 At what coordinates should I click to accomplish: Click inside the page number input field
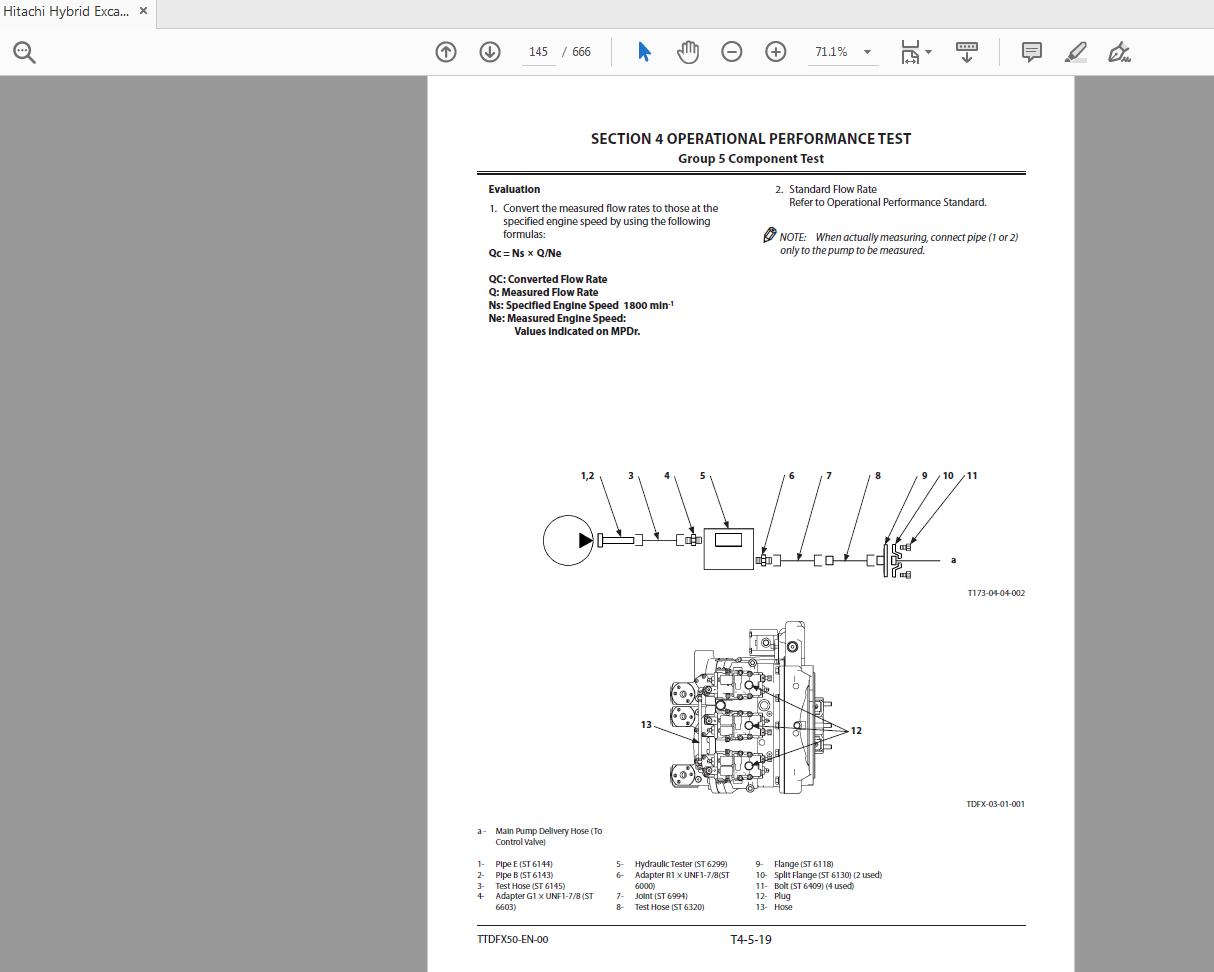pos(538,51)
